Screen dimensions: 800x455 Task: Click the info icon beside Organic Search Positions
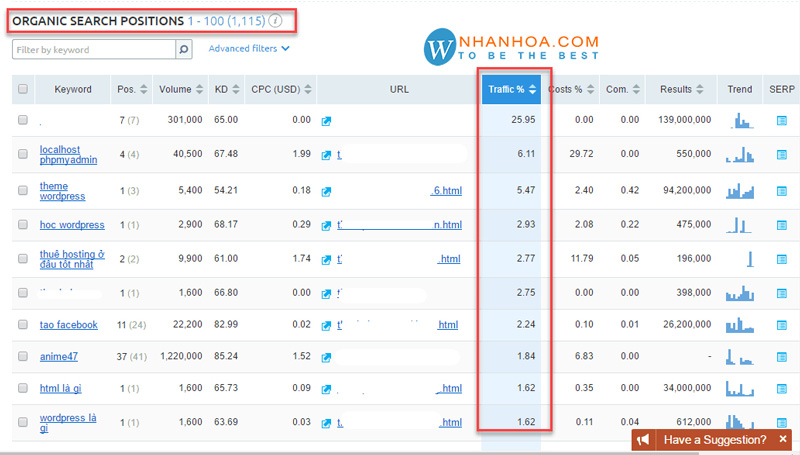coord(275,20)
